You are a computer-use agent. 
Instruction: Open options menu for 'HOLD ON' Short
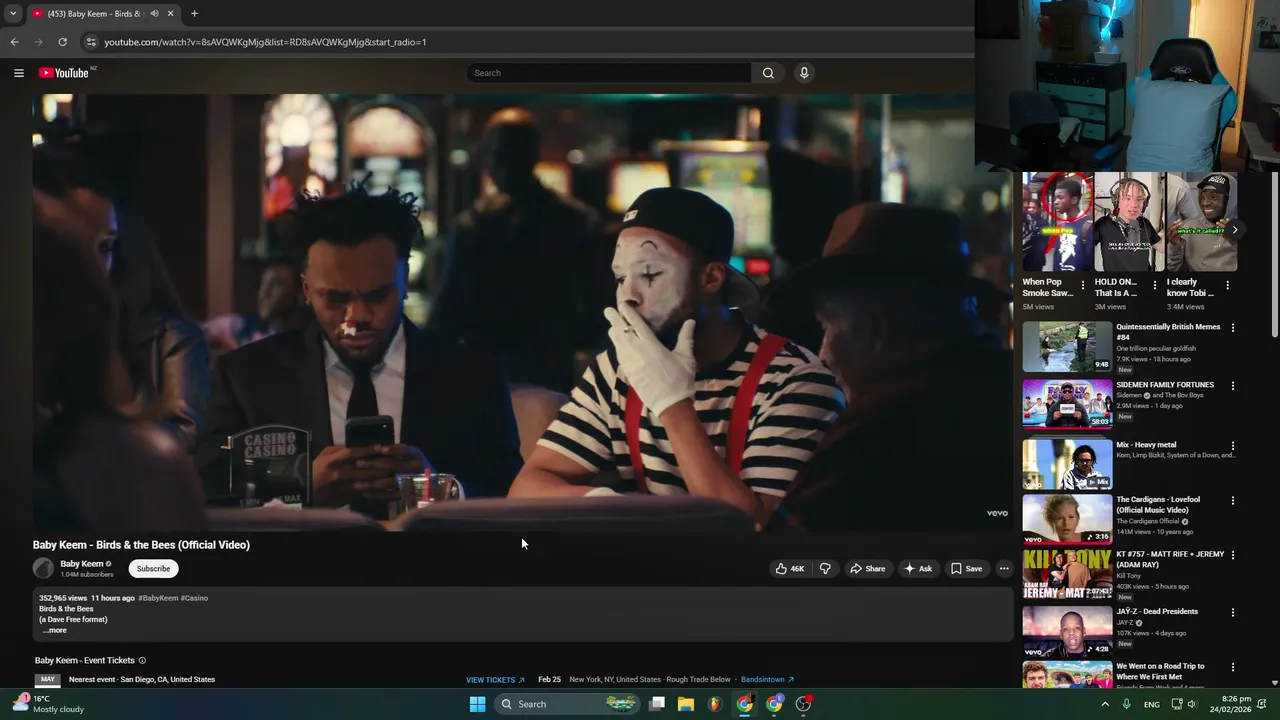tap(1155, 286)
